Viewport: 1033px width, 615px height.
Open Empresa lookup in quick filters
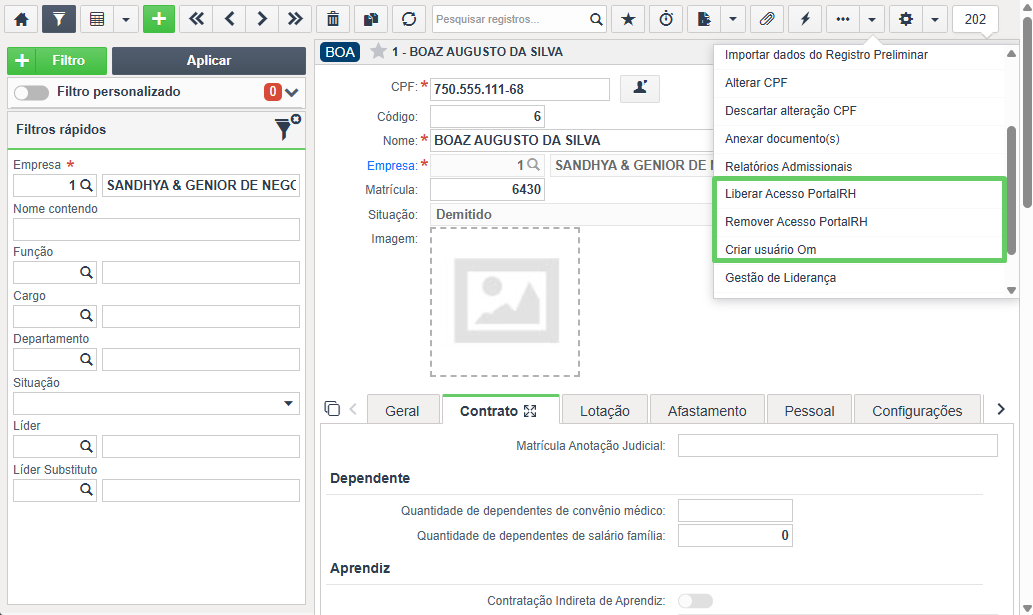coord(86,186)
